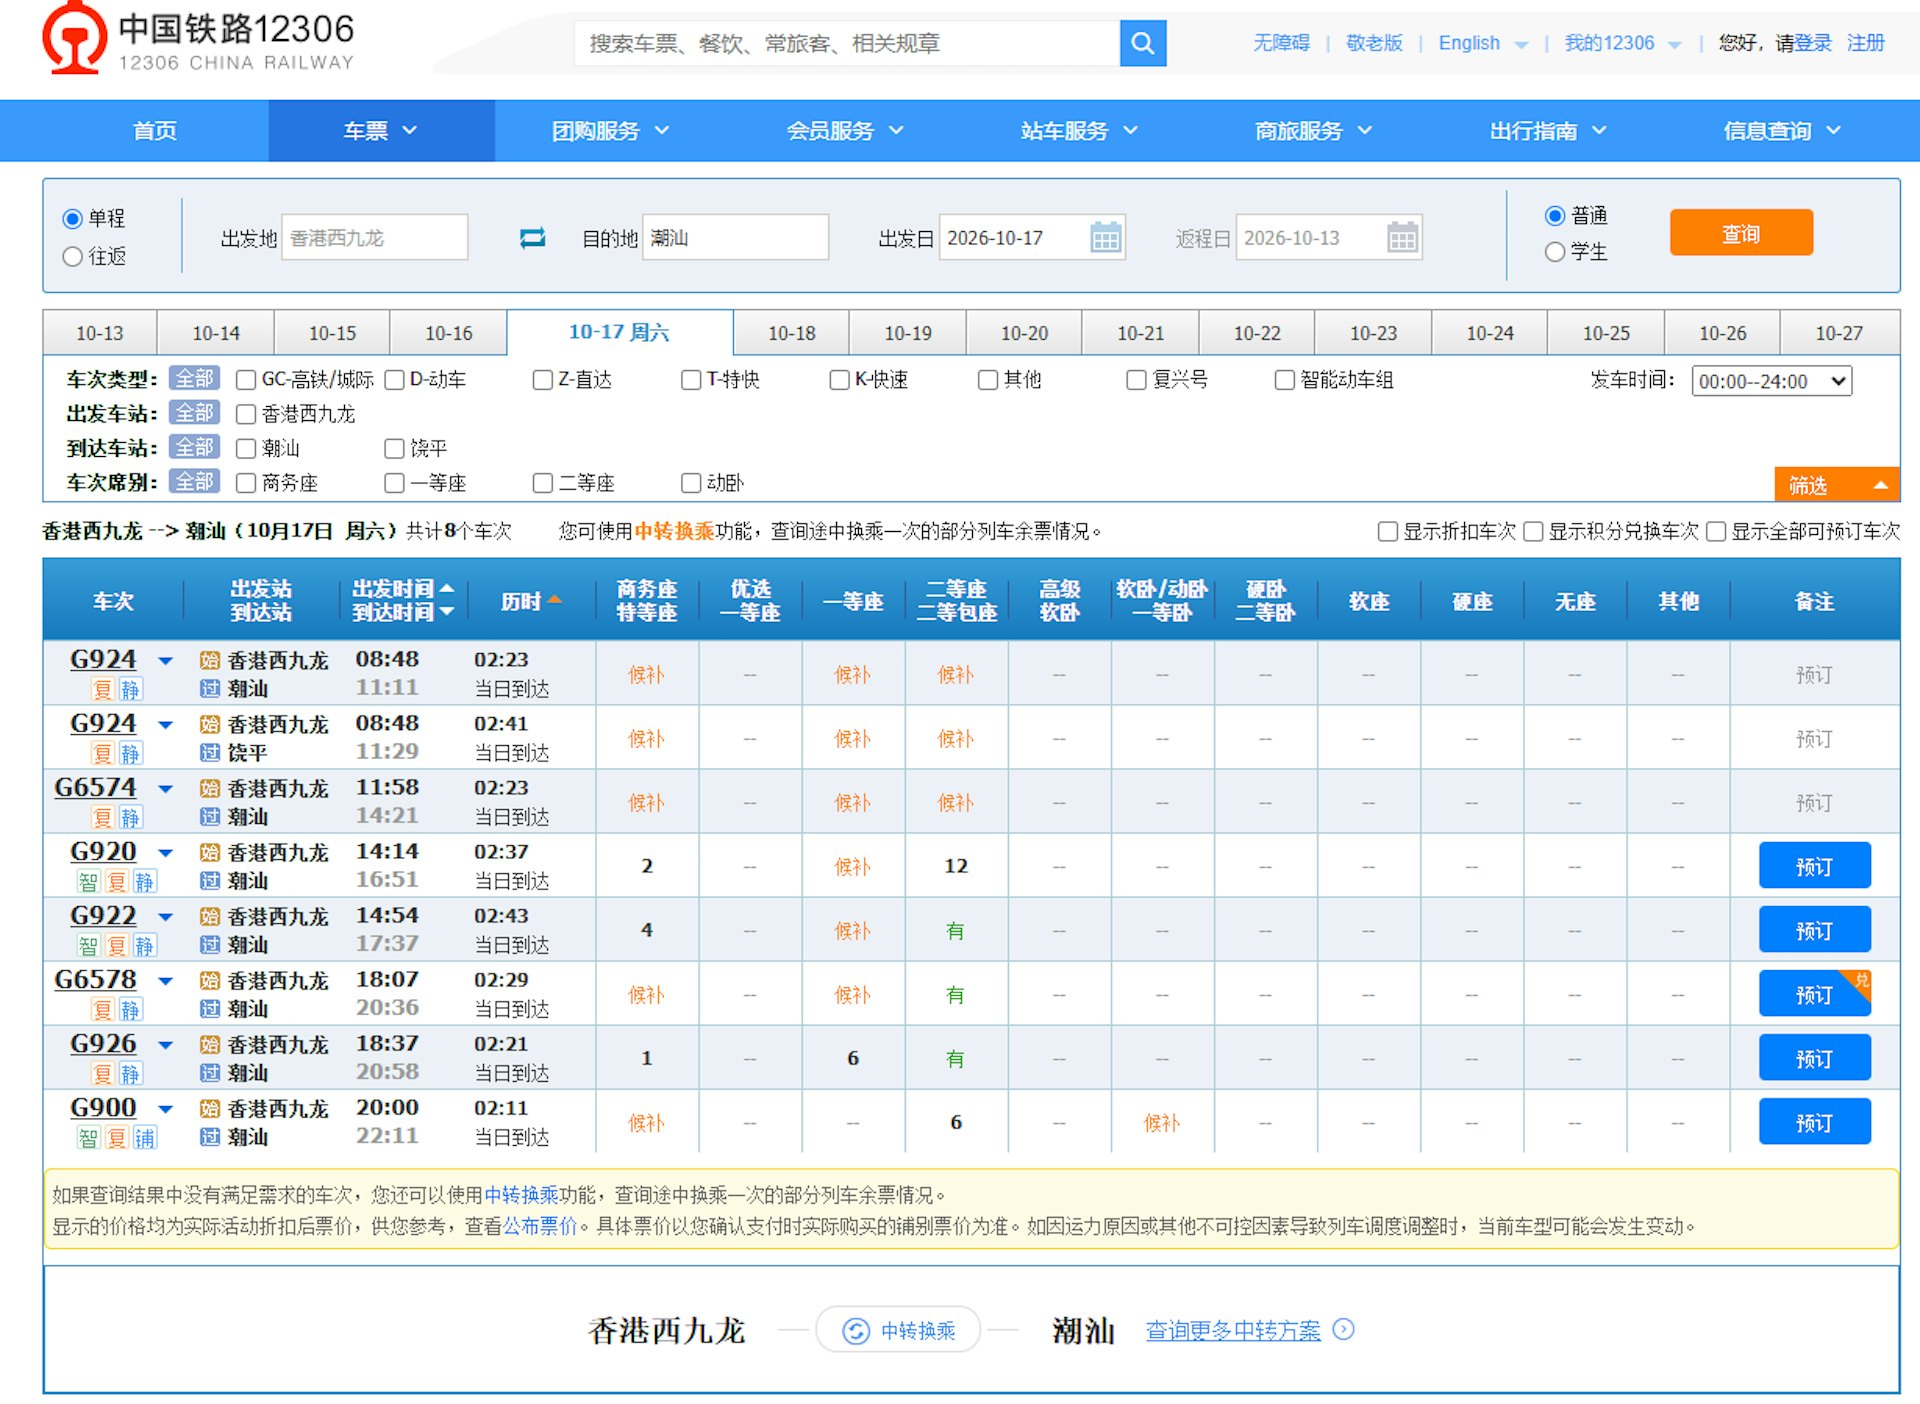The image size is (1920, 1404).
Task: Open the 我的12306 account dropdown
Action: pos(1622,43)
